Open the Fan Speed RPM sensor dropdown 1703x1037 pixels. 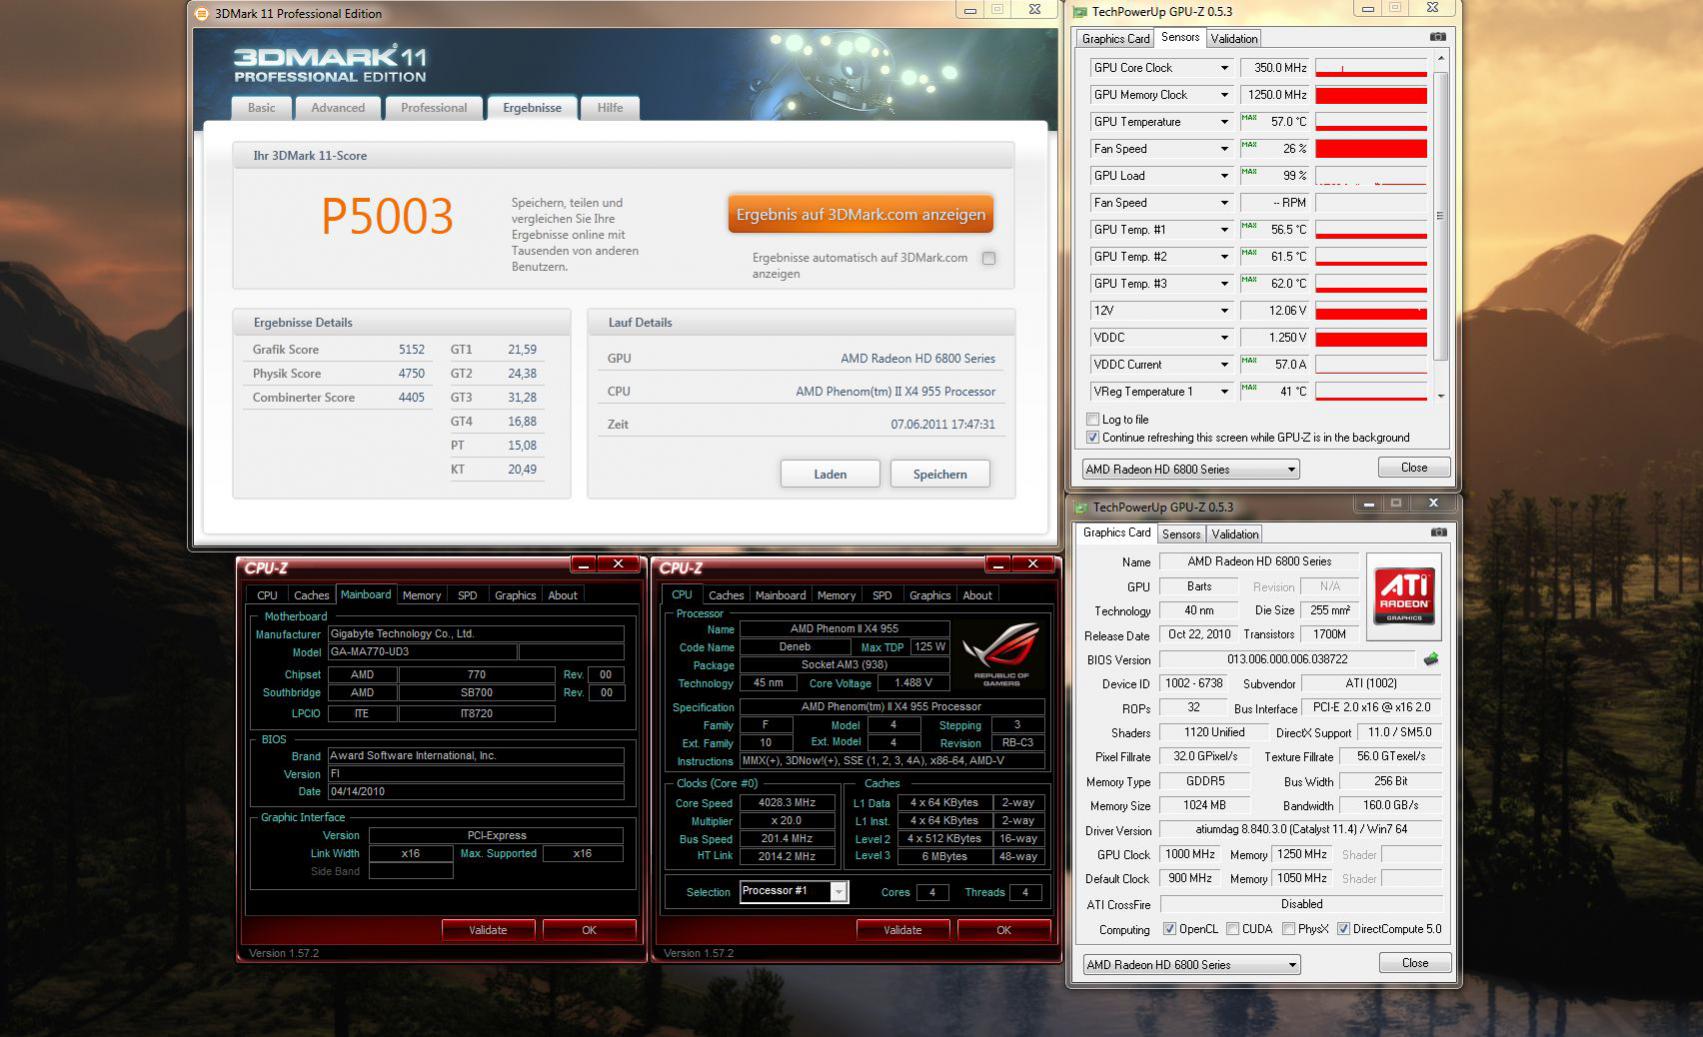(x=1224, y=203)
